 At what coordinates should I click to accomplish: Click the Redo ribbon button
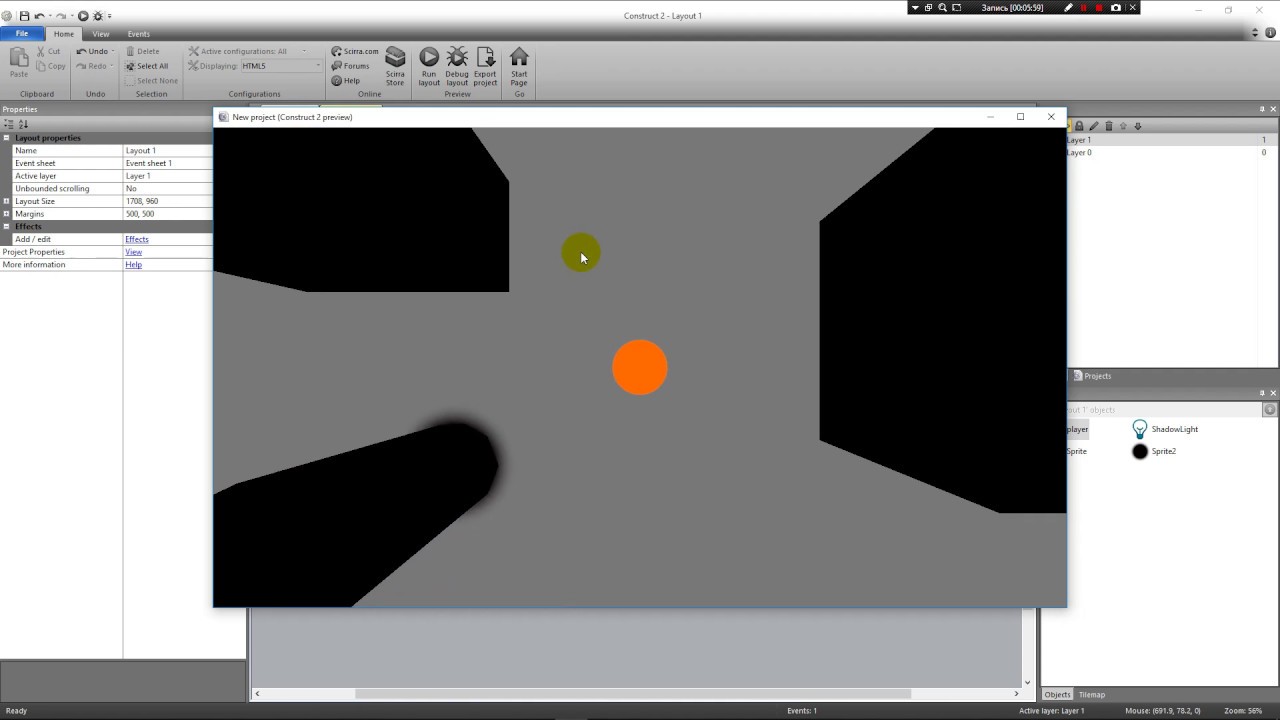91,66
